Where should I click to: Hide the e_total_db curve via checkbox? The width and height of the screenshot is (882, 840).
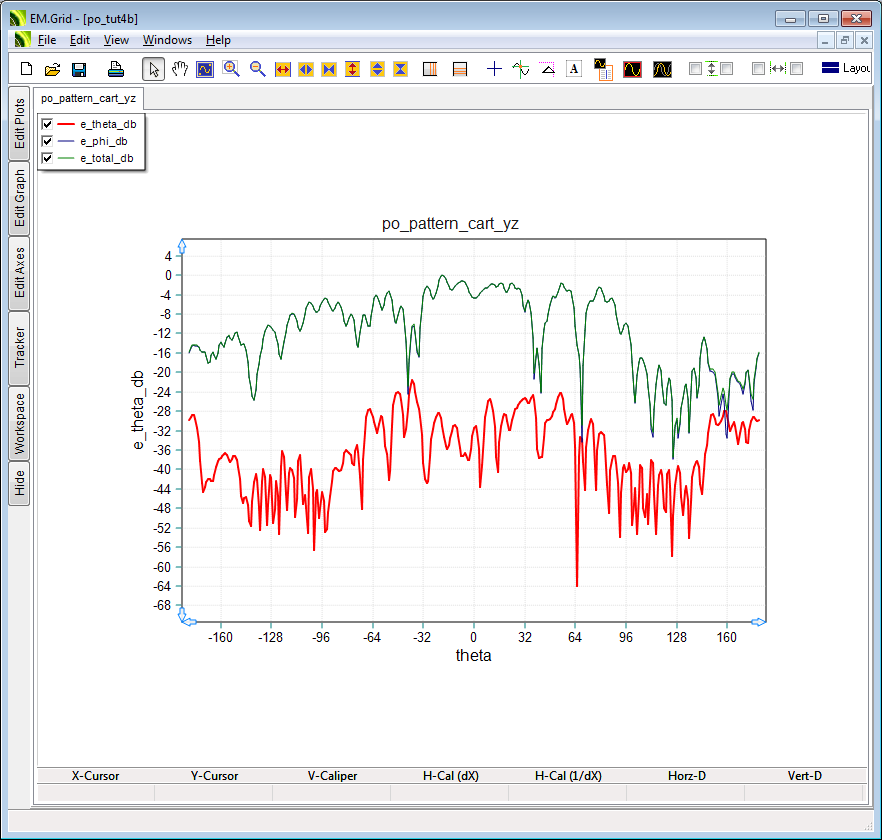pos(47,158)
